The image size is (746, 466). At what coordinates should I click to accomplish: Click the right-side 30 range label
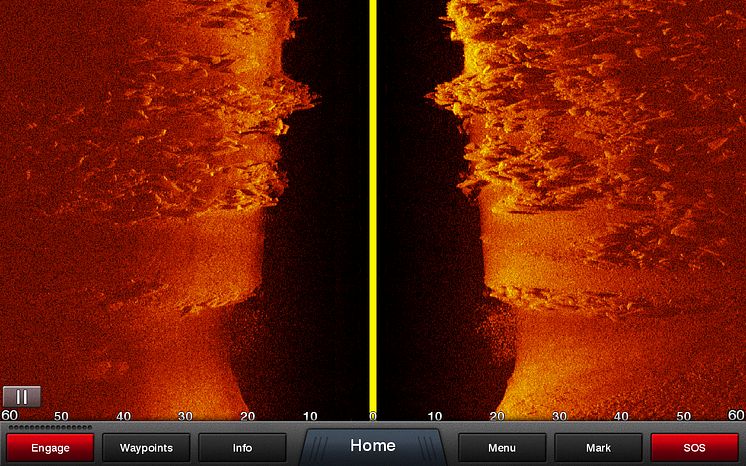point(559,416)
